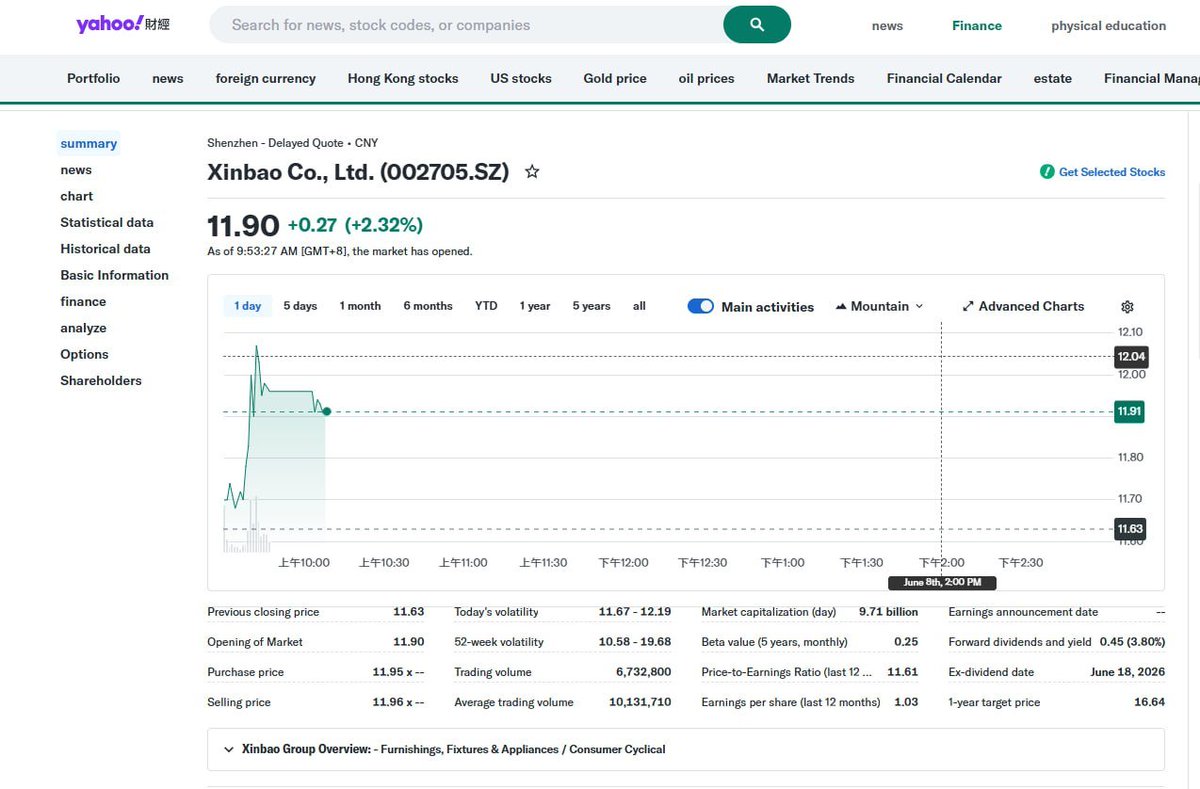Select the 5 days range
The width and height of the screenshot is (1200, 789).
[300, 306]
